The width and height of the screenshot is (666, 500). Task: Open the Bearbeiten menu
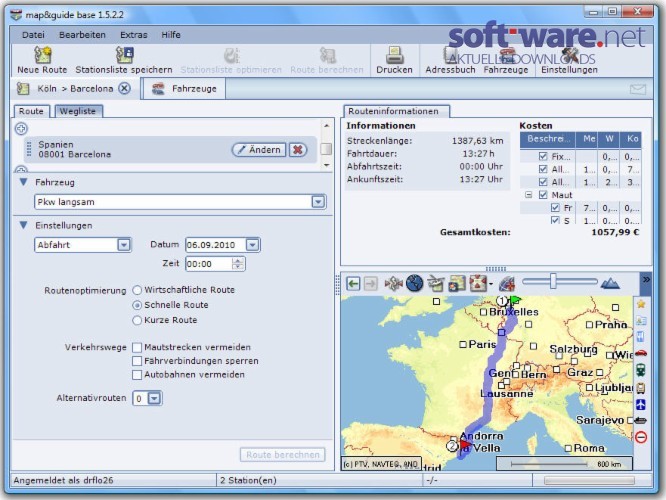pos(82,35)
